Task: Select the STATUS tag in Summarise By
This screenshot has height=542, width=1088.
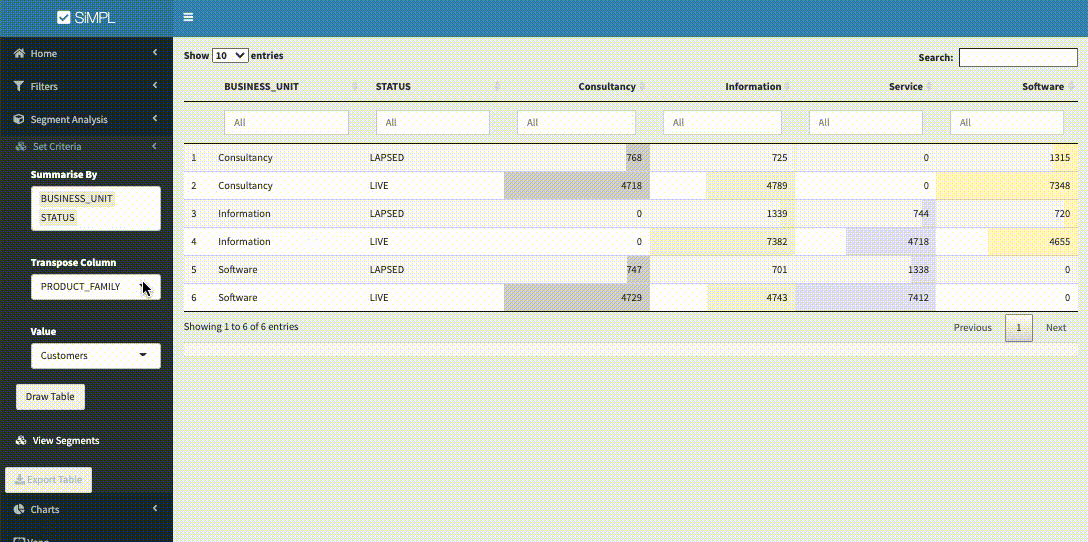Action: pyautogui.click(x=58, y=217)
